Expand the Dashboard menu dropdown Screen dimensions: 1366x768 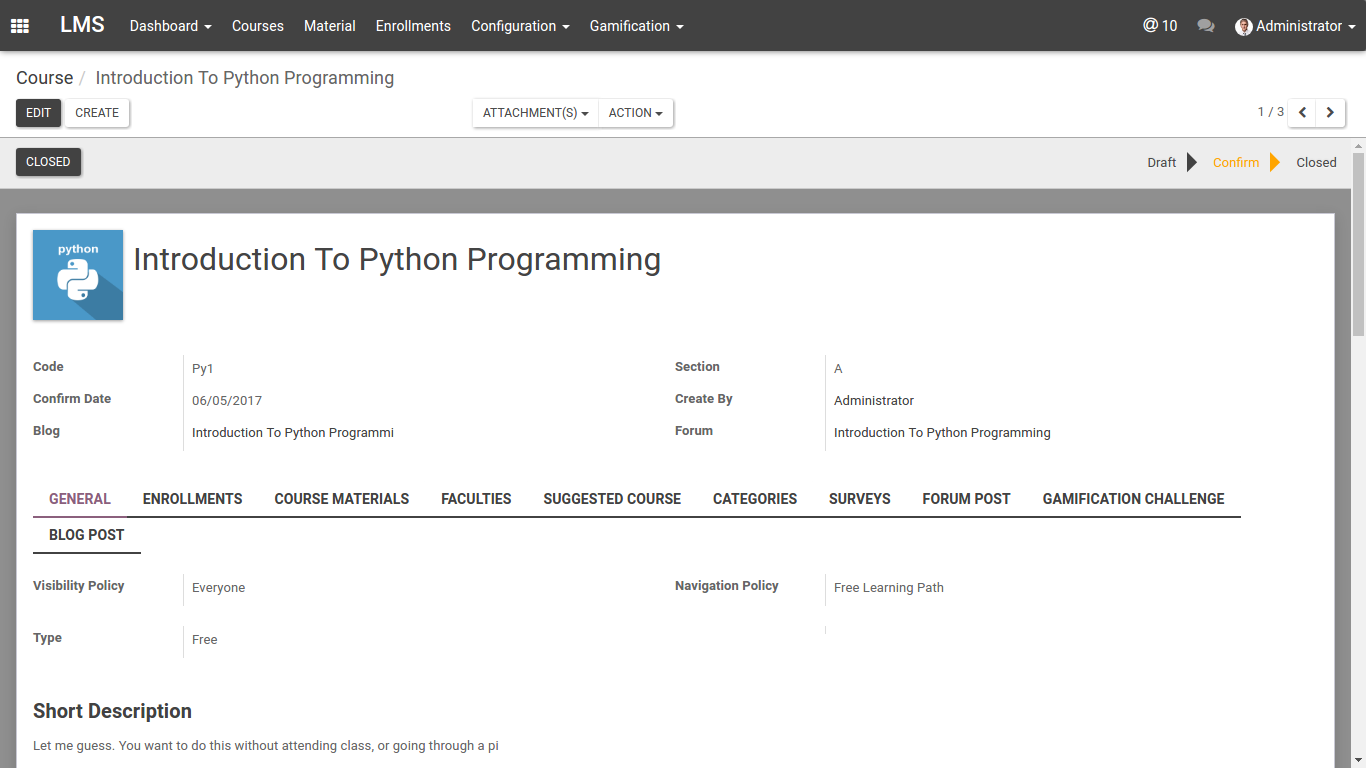(170, 26)
